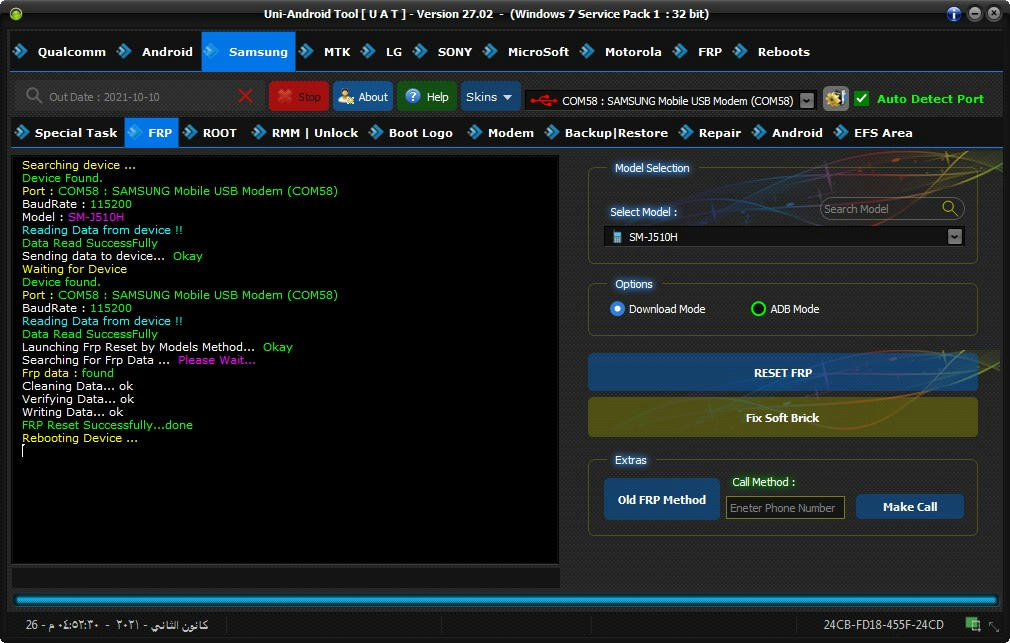Select the ADB Mode radio button
The height and width of the screenshot is (643, 1010).
tap(758, 309)
